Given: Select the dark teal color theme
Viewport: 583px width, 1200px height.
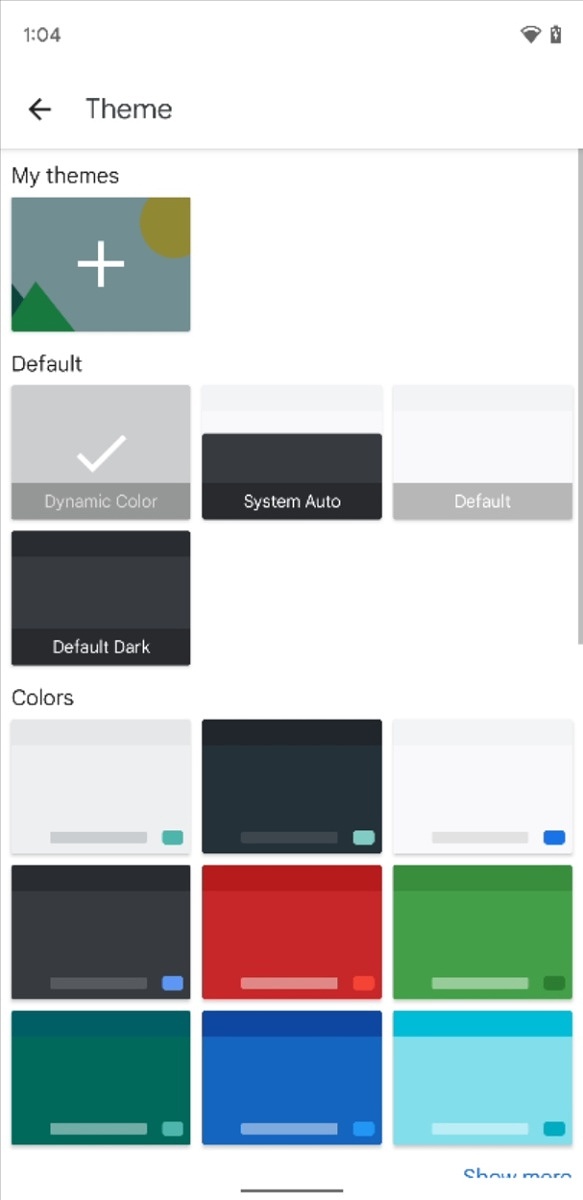Looking at the screenshot, I should click(101, 1077).
